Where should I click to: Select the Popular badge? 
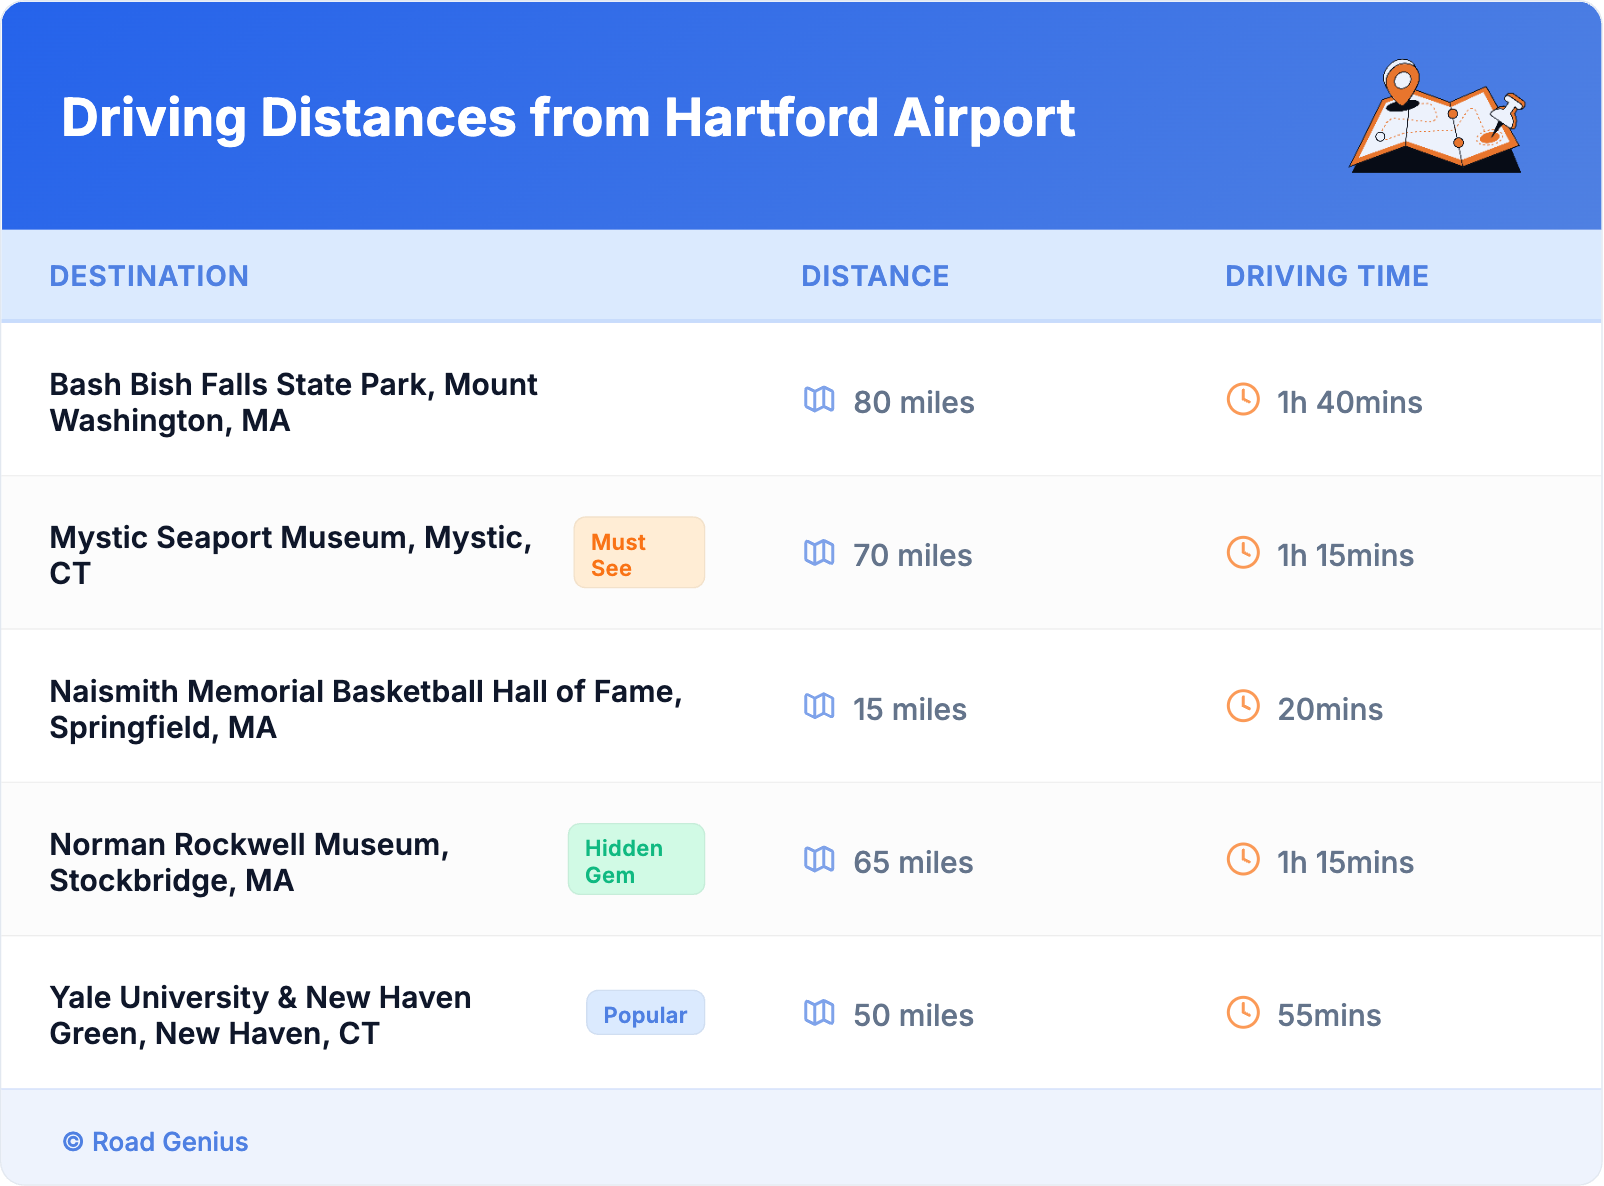645,1014
